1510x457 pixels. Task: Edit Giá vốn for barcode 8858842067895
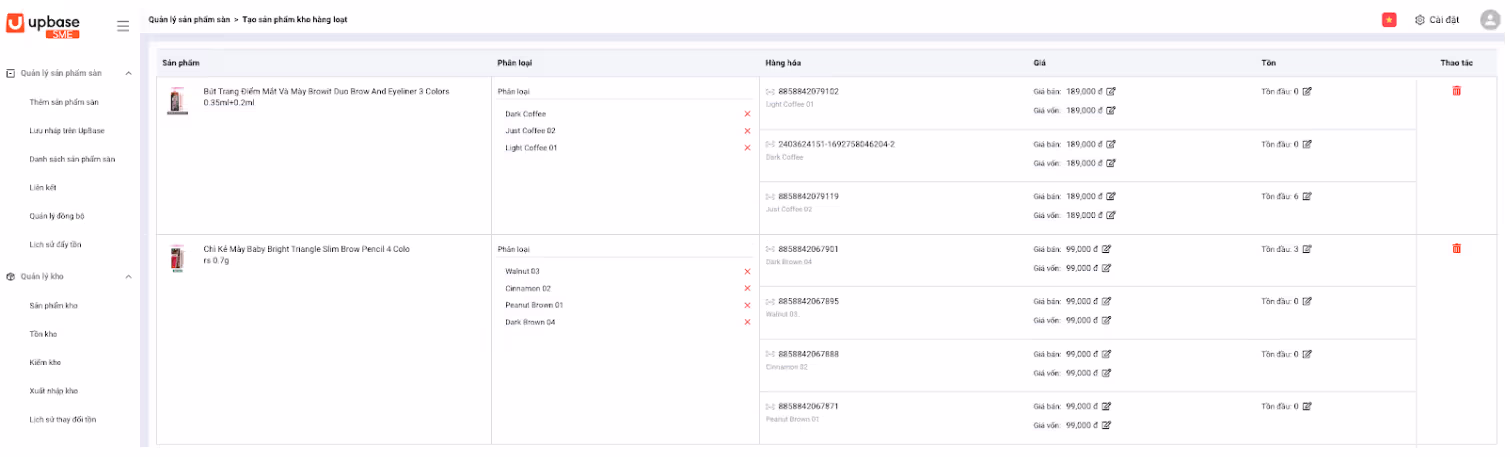1106,320
